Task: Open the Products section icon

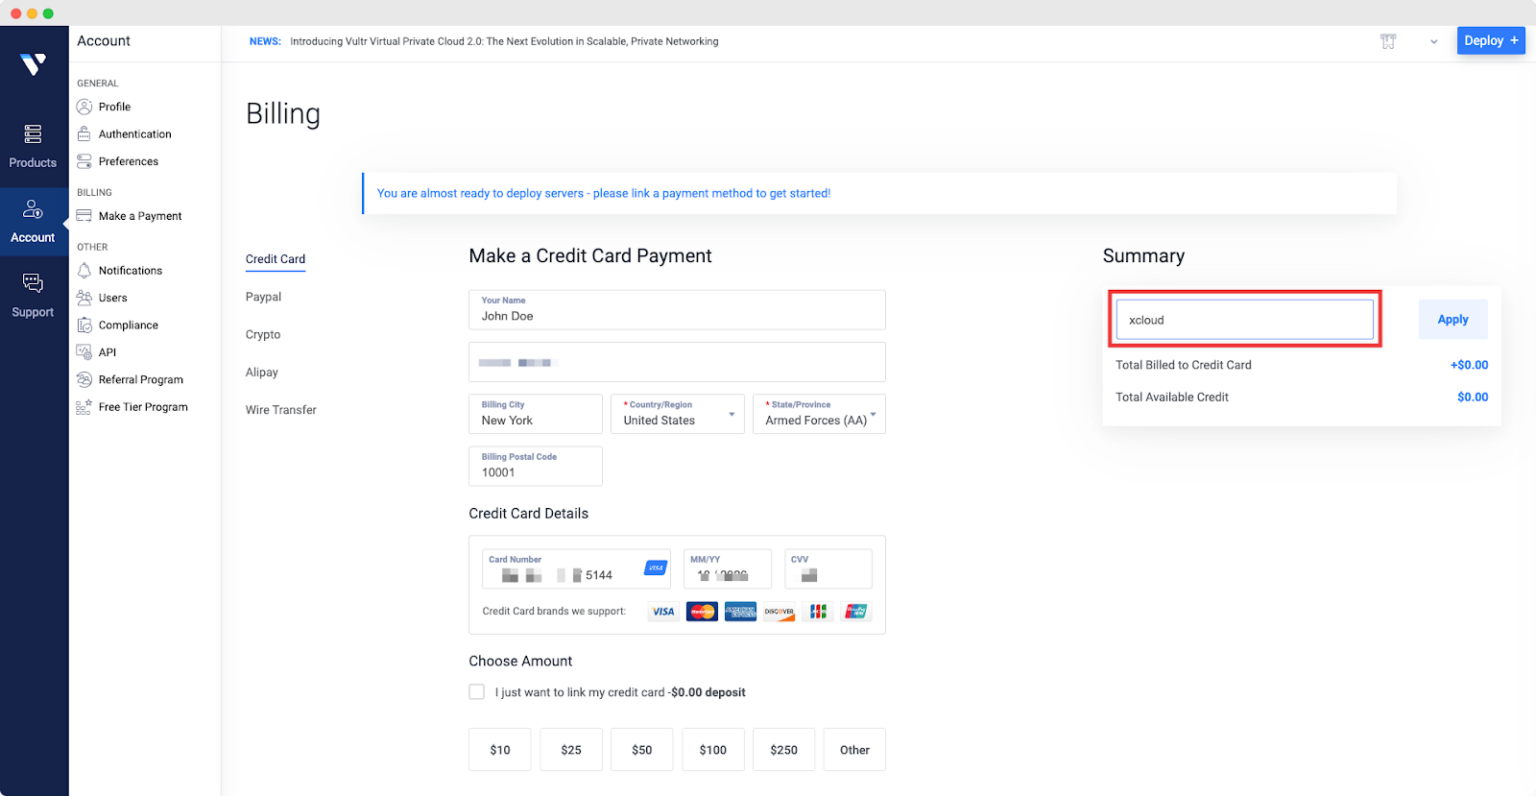Action: pos(33,134)
